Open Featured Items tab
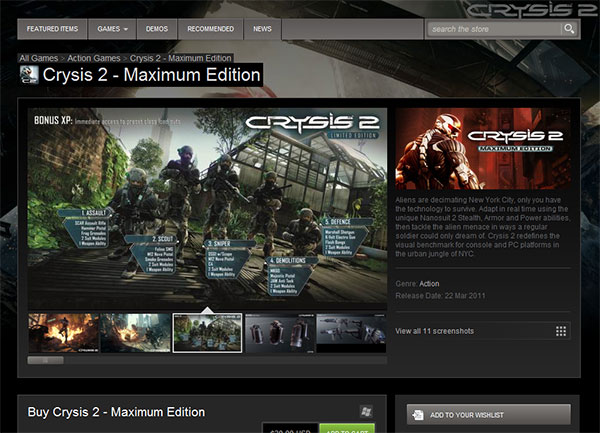The width and height of the screenshot is (600, 433). pyautogui.click(x=52, y=29)
